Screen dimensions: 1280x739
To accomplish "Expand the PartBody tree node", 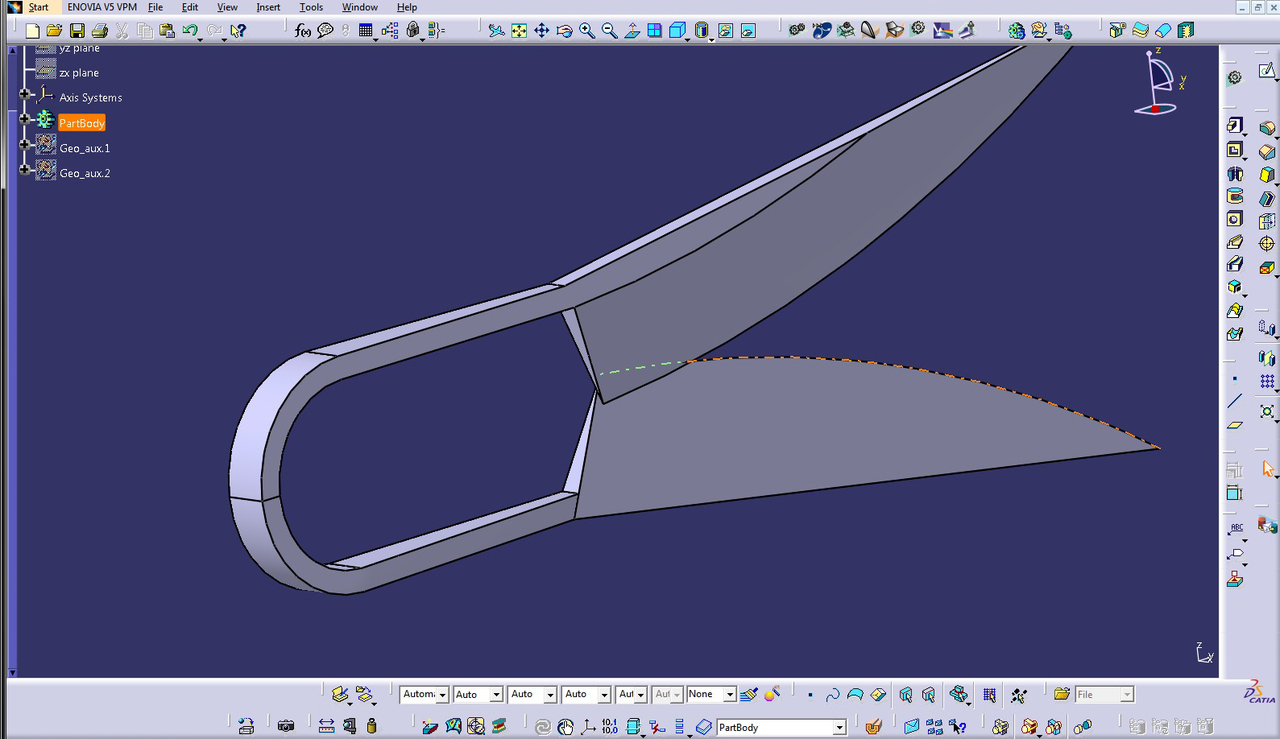I will (24, 119).
